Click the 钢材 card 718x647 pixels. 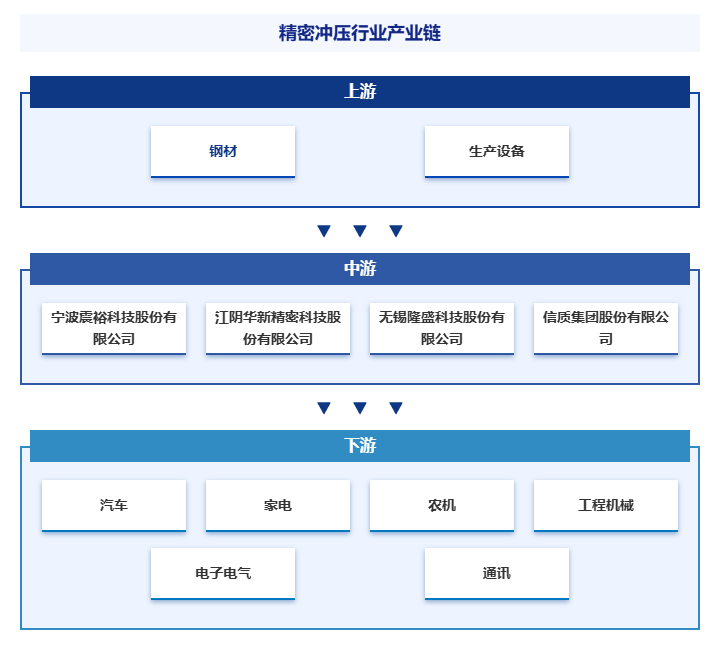[x=223, y=151]
